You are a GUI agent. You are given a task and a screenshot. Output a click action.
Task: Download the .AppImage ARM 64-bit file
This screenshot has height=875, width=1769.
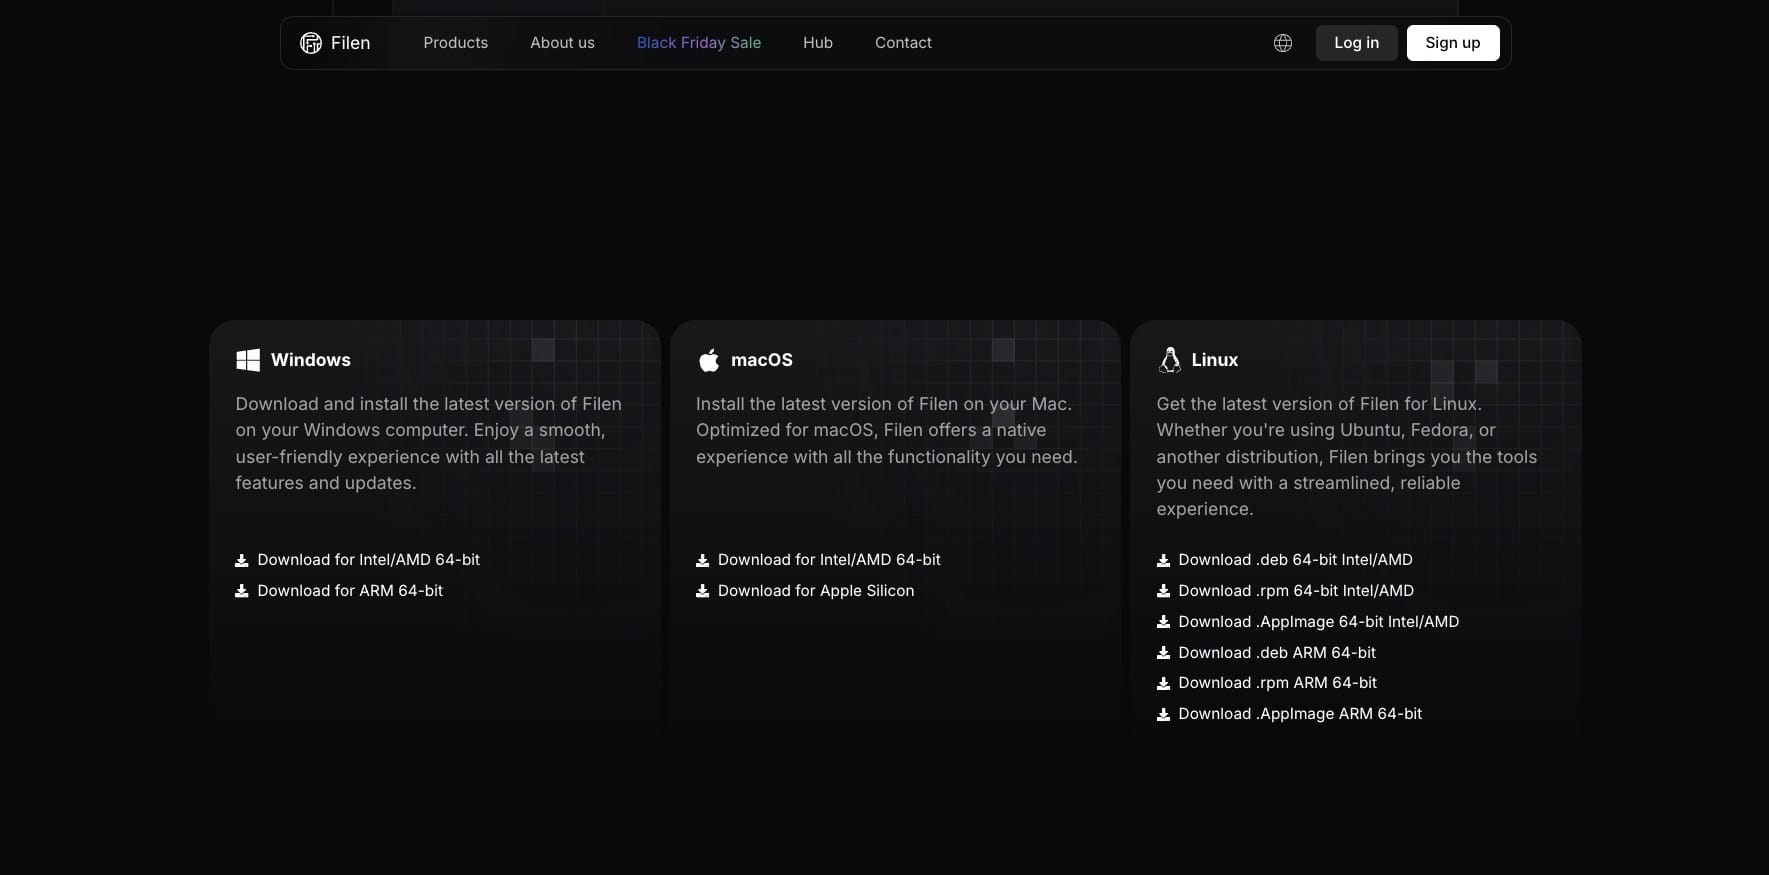pos(1299,714)
